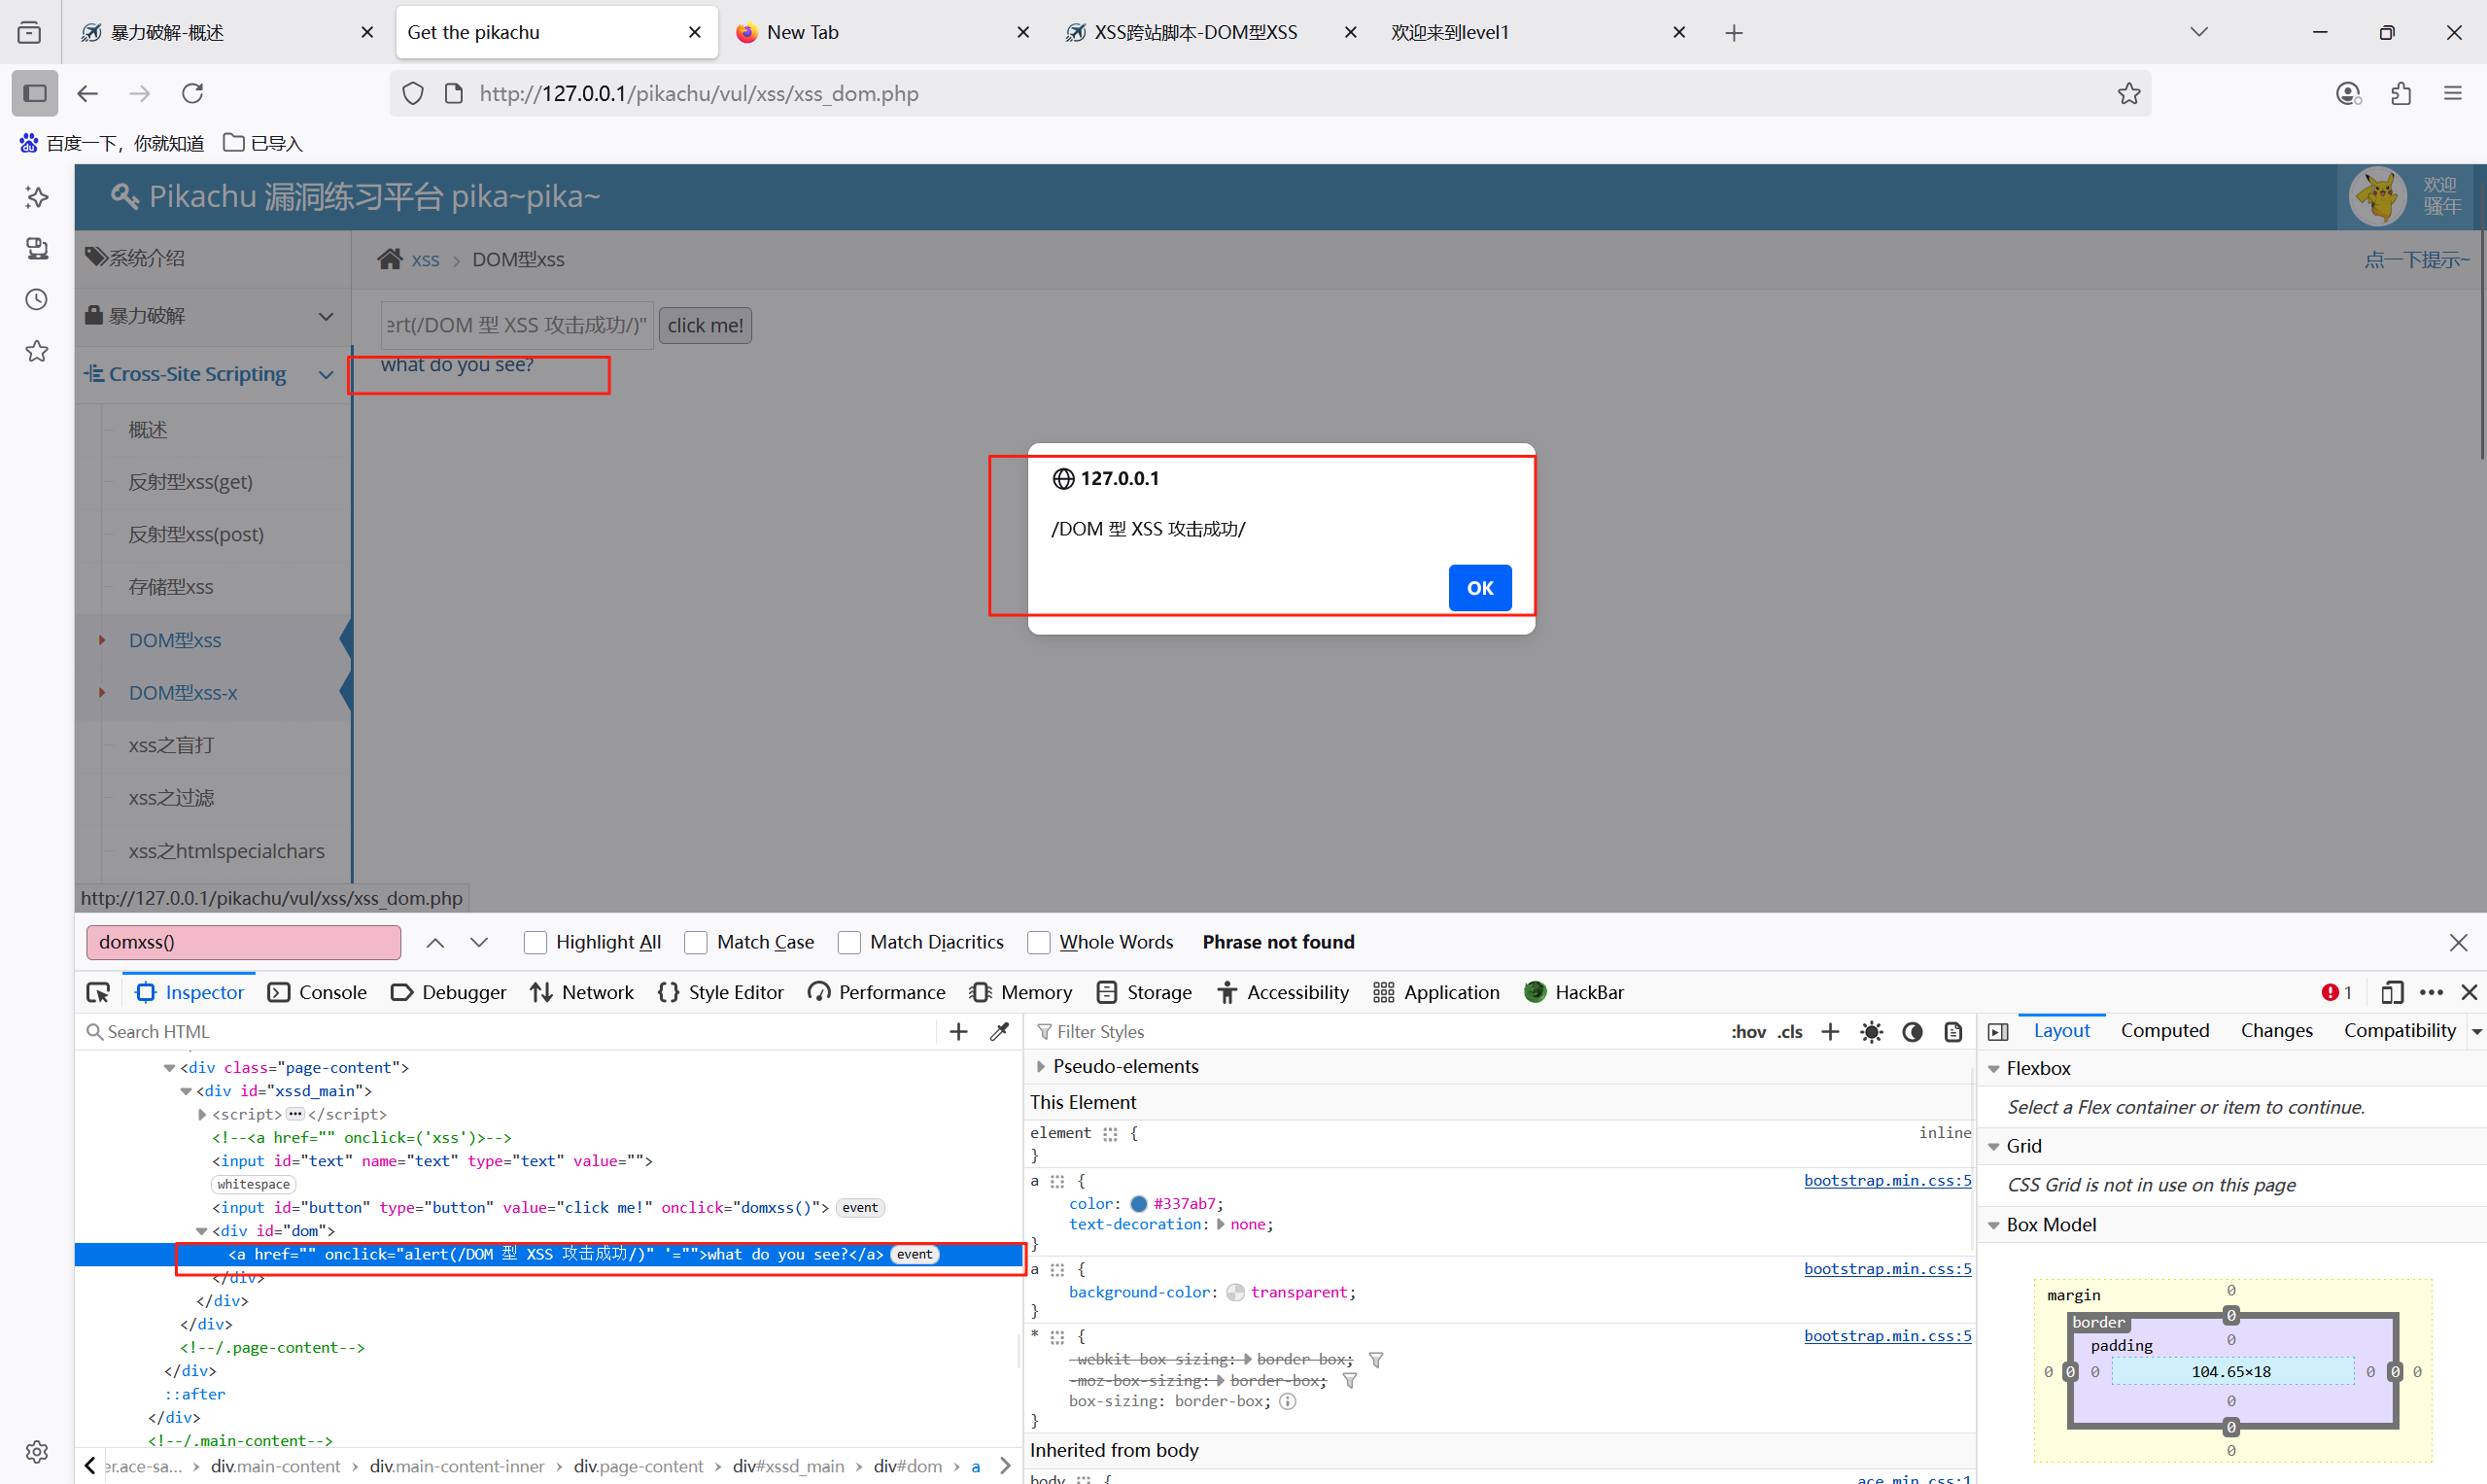Open the Firefox application menu
This screenshot has width=2487, height=1484.
2453,93
